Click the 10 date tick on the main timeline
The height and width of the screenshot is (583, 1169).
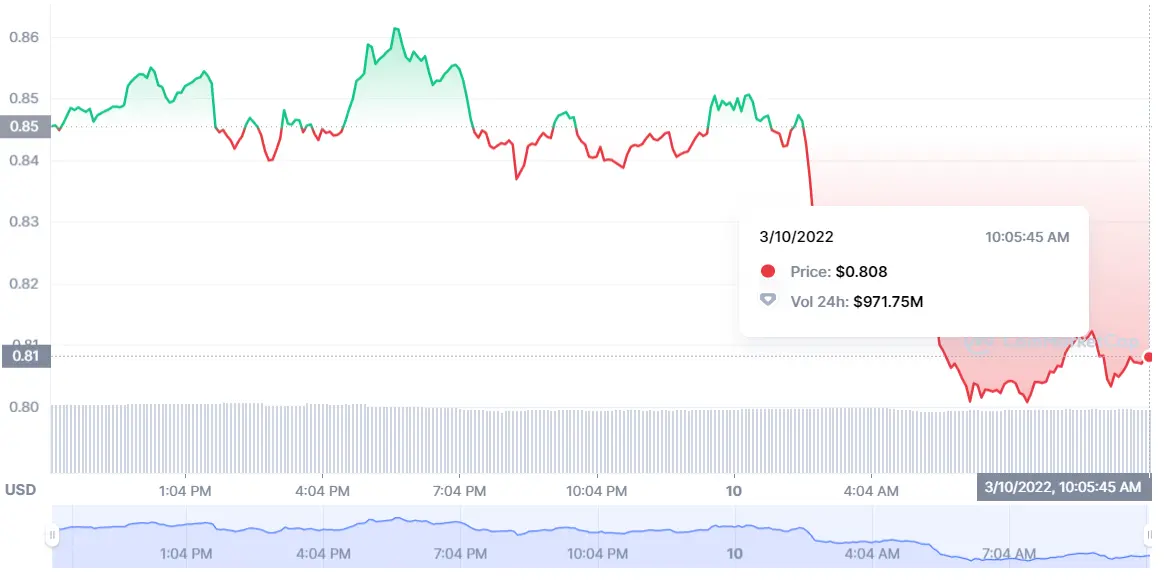click(x=733, y=491)
